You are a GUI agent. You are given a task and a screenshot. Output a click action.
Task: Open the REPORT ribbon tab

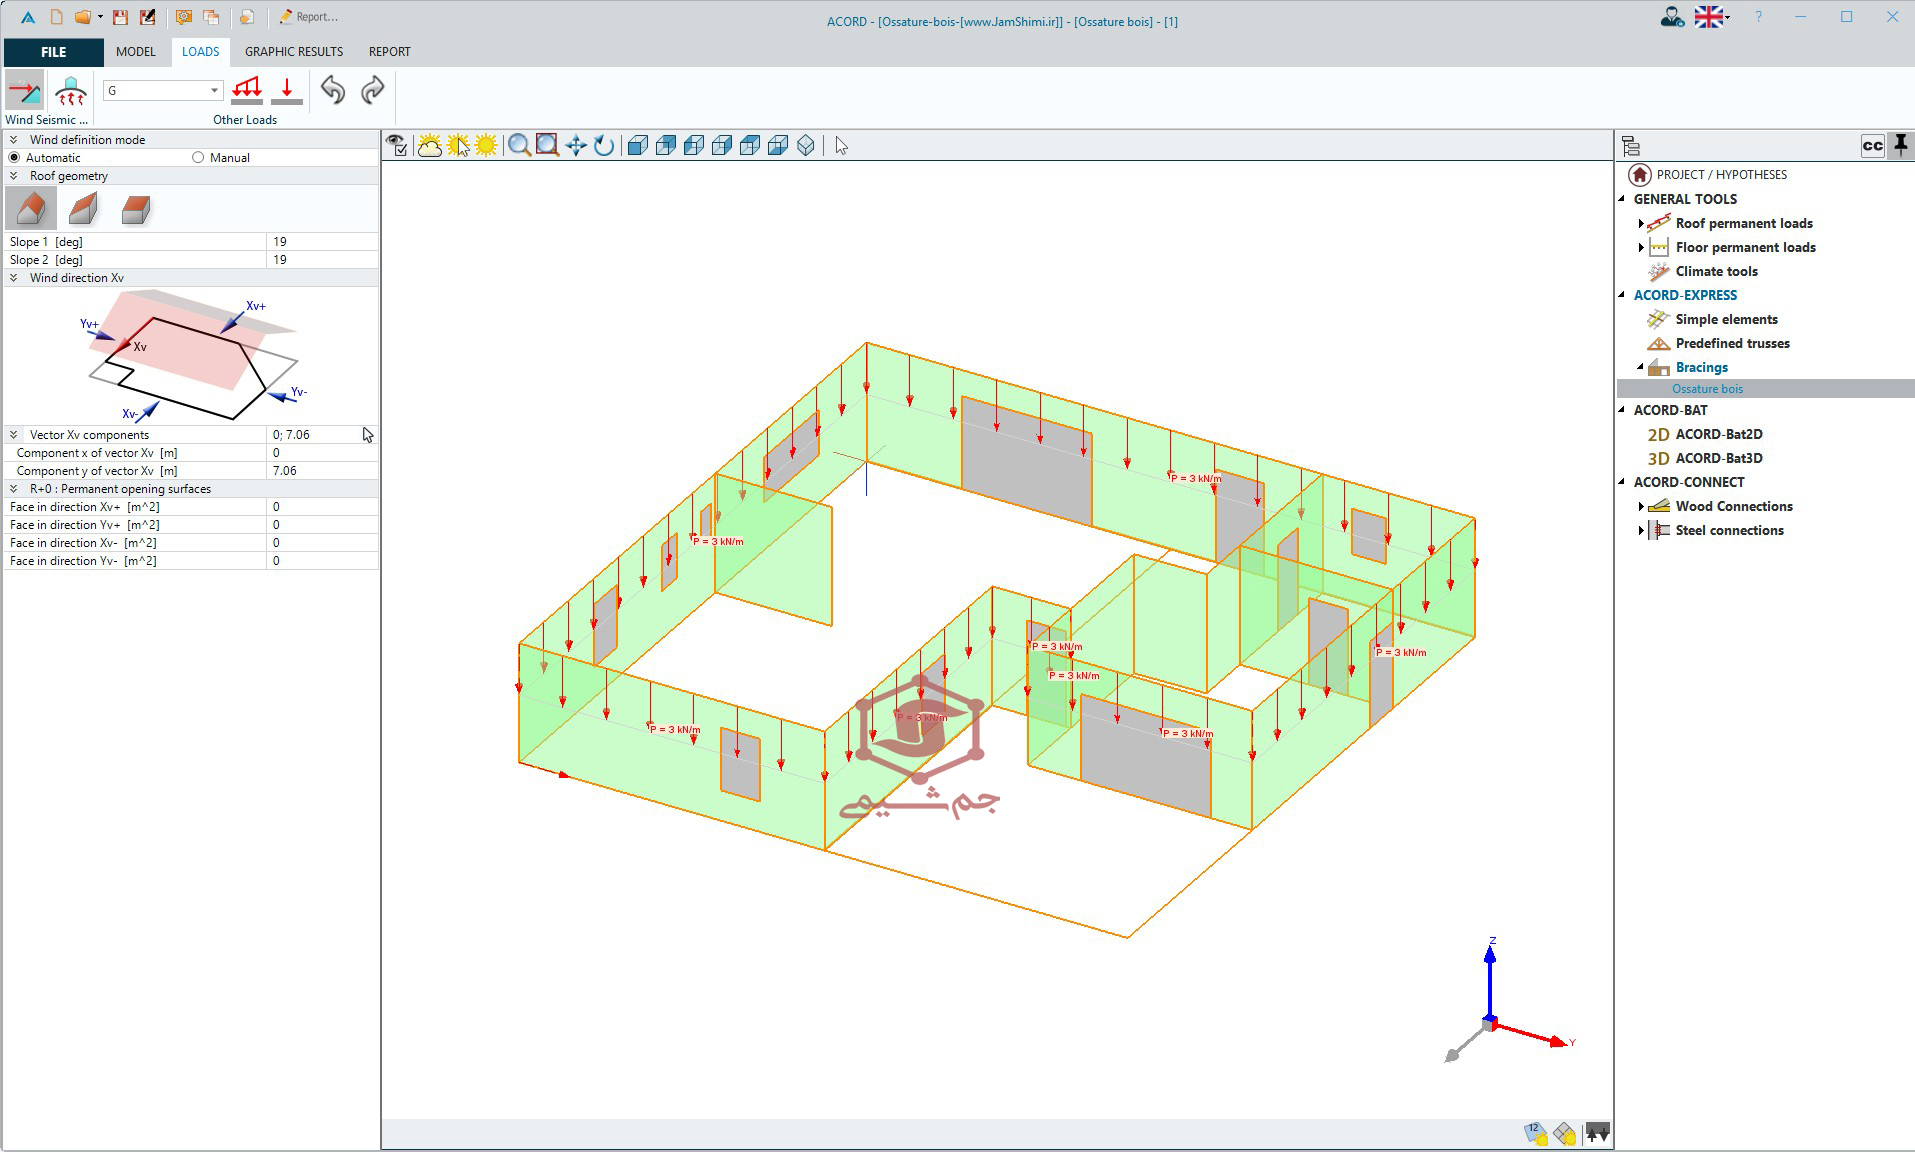tap(390, 52)
